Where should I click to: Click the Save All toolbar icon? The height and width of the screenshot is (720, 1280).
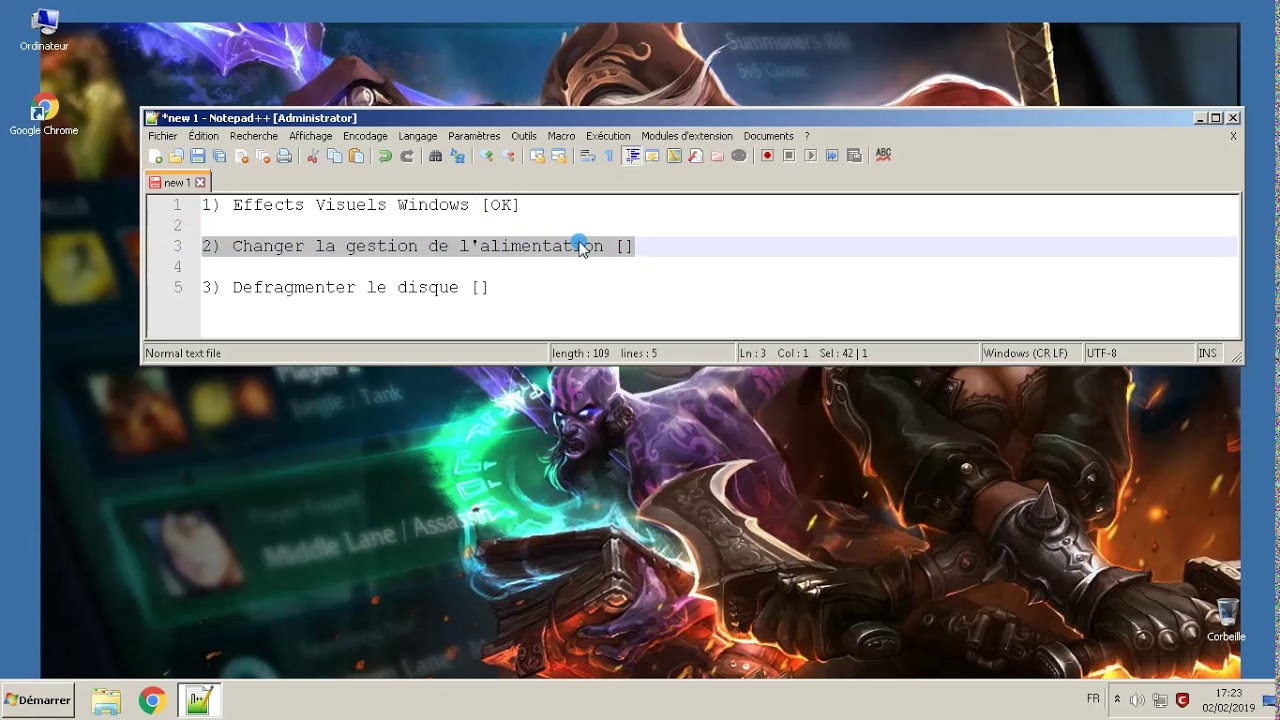[219, 156]
